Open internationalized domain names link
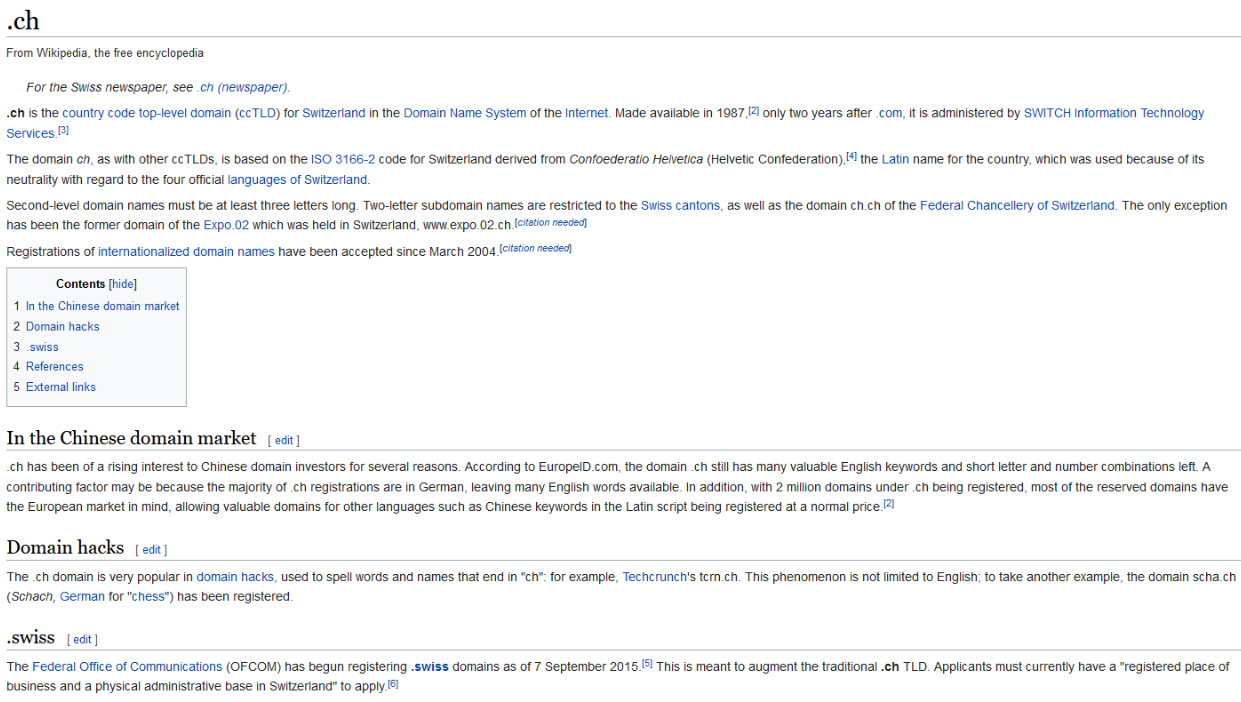Image resolution: width=1241 pixels, height=702 pixels. click(x=186, y=252)
